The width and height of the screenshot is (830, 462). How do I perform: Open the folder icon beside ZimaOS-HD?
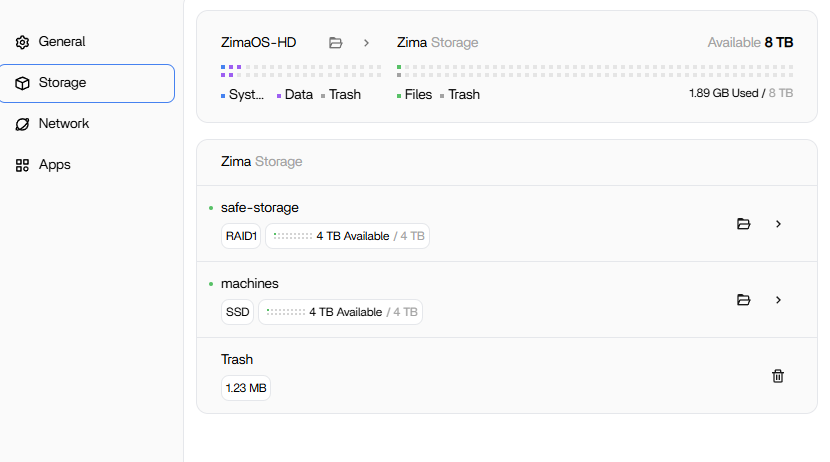[x=336, y=43]
